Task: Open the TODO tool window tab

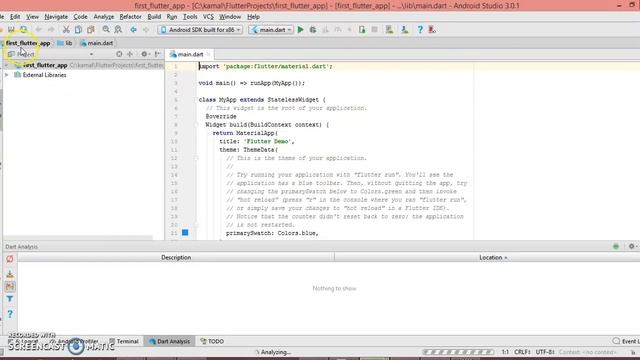Action: [212, 341]
